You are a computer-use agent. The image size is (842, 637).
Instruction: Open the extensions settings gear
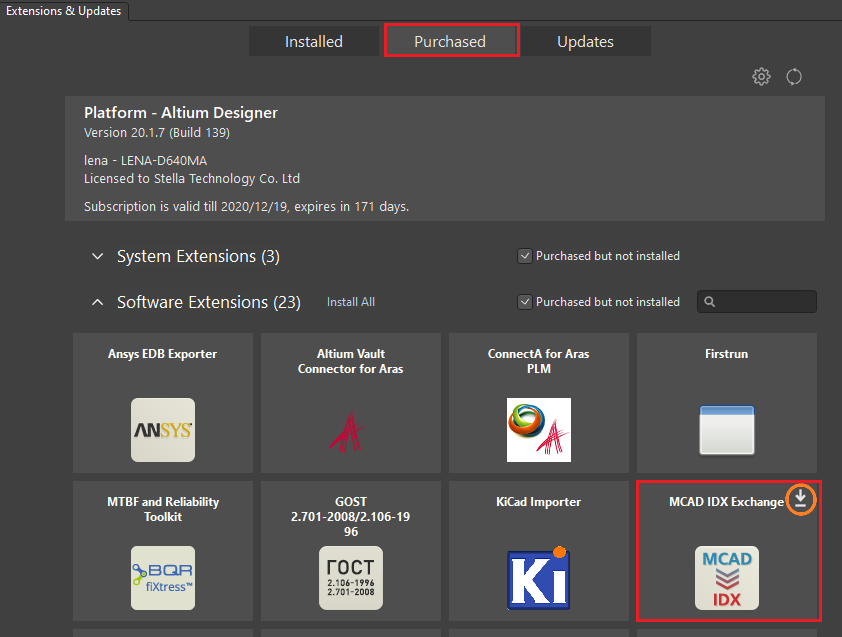(761, 77)
